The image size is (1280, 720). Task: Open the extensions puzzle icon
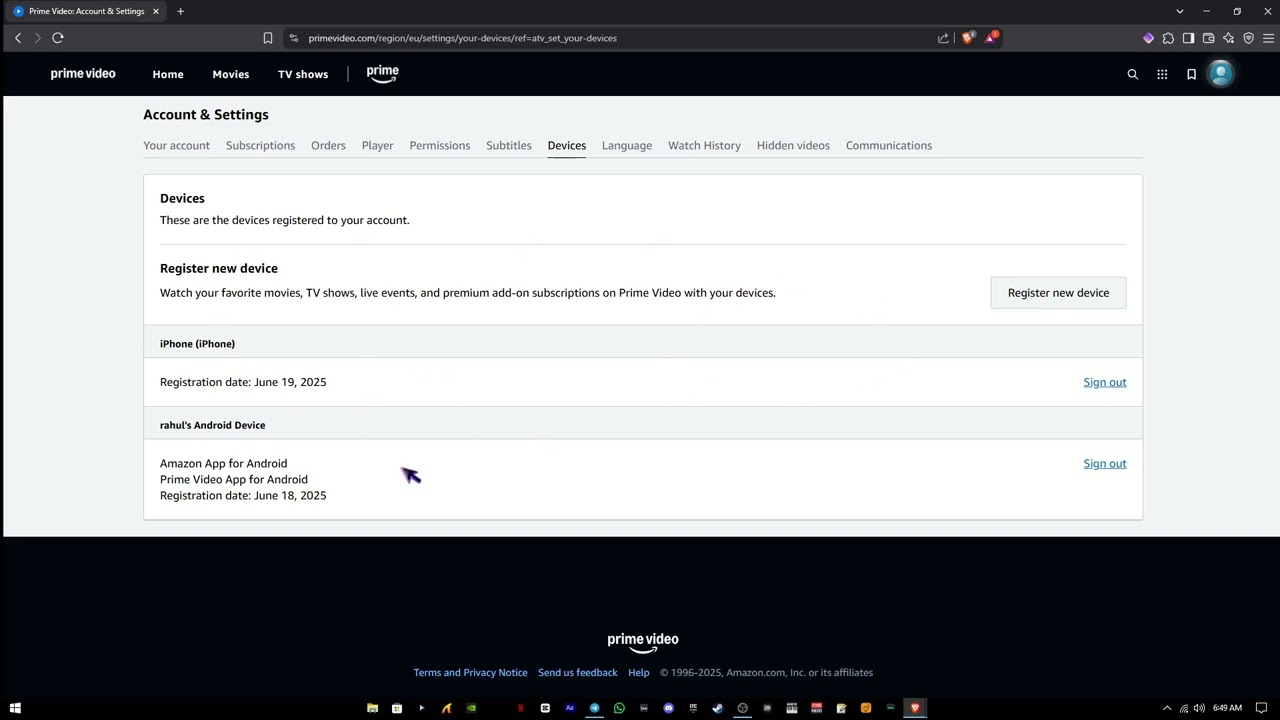click(x=1168, y=38)
